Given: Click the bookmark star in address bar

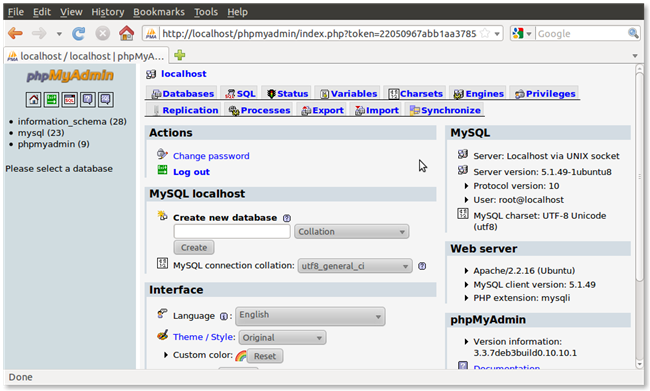Looking at the screenshot, I should pos(485,34).
